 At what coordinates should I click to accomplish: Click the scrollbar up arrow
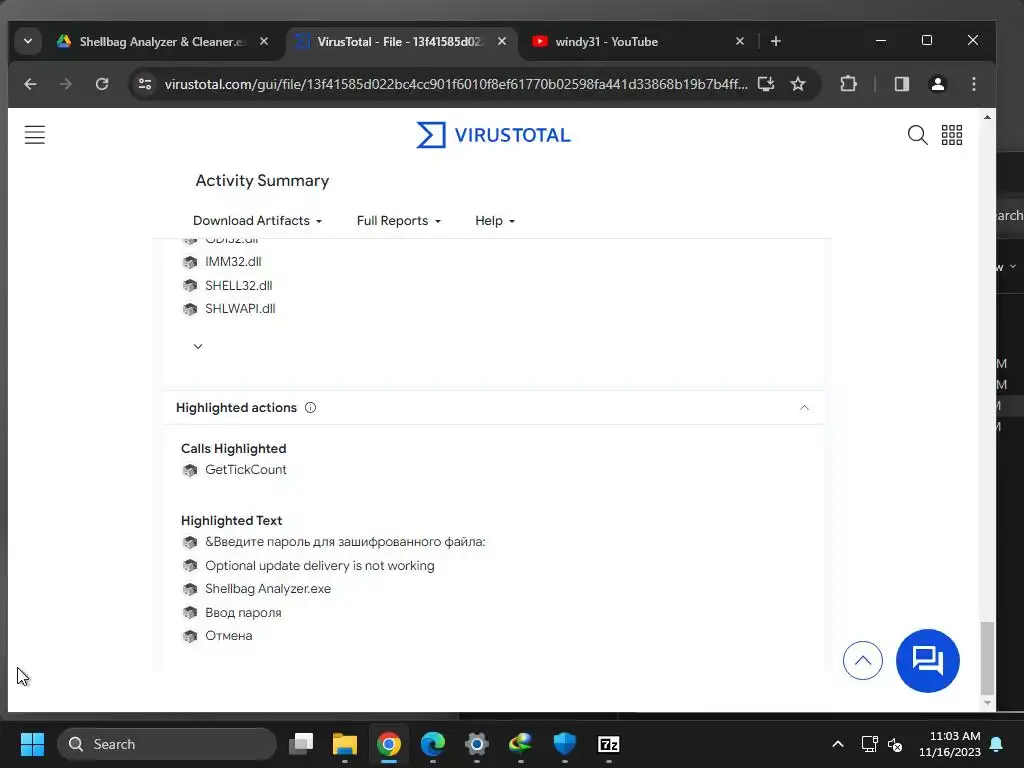pyautogui.click(x=987, y=118)
